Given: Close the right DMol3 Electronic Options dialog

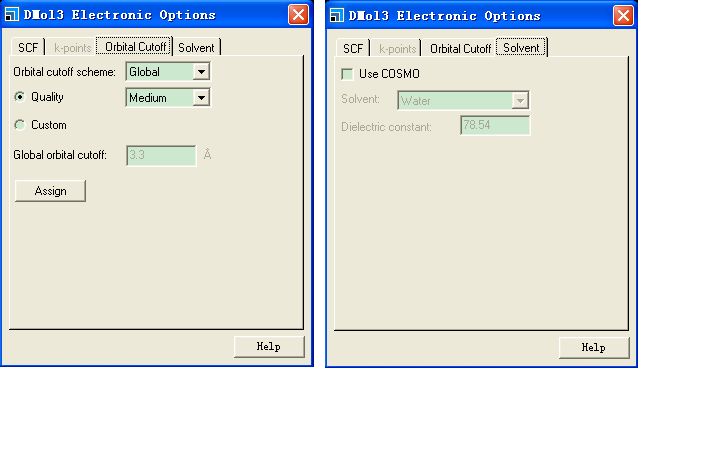Looking at the screenshot, I should tap(623, 16).
